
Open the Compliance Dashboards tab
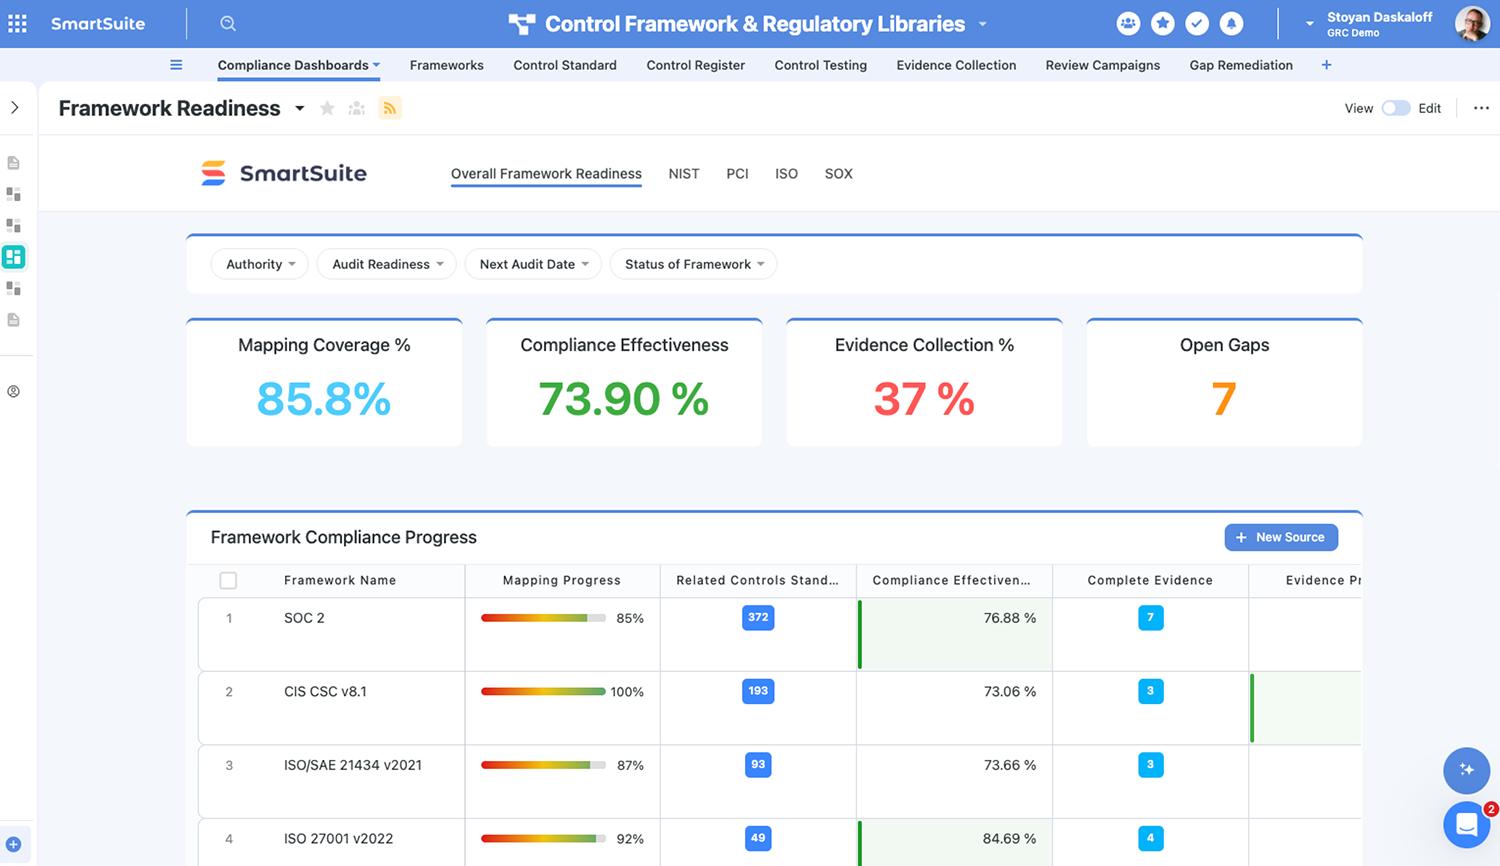(x=298, y=65)
